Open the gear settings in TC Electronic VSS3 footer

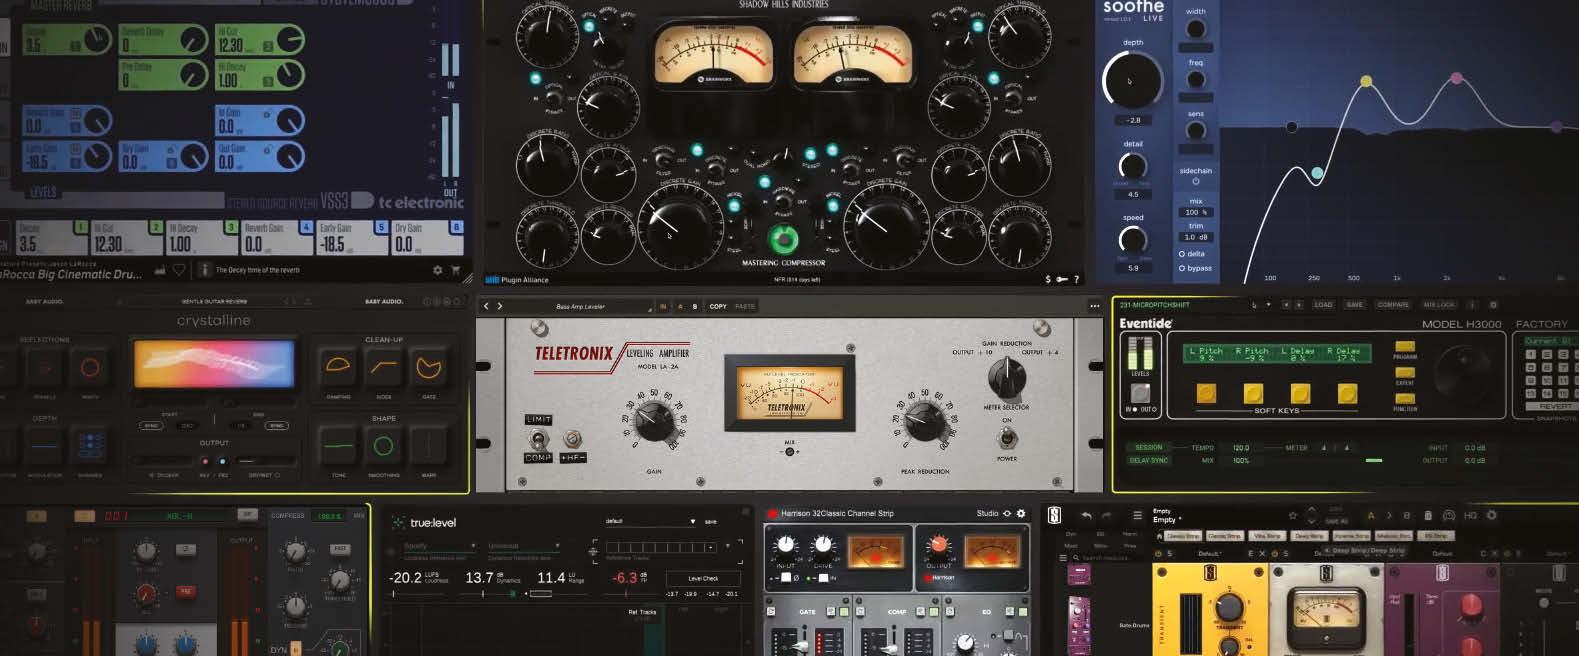(x=437, y=270)
